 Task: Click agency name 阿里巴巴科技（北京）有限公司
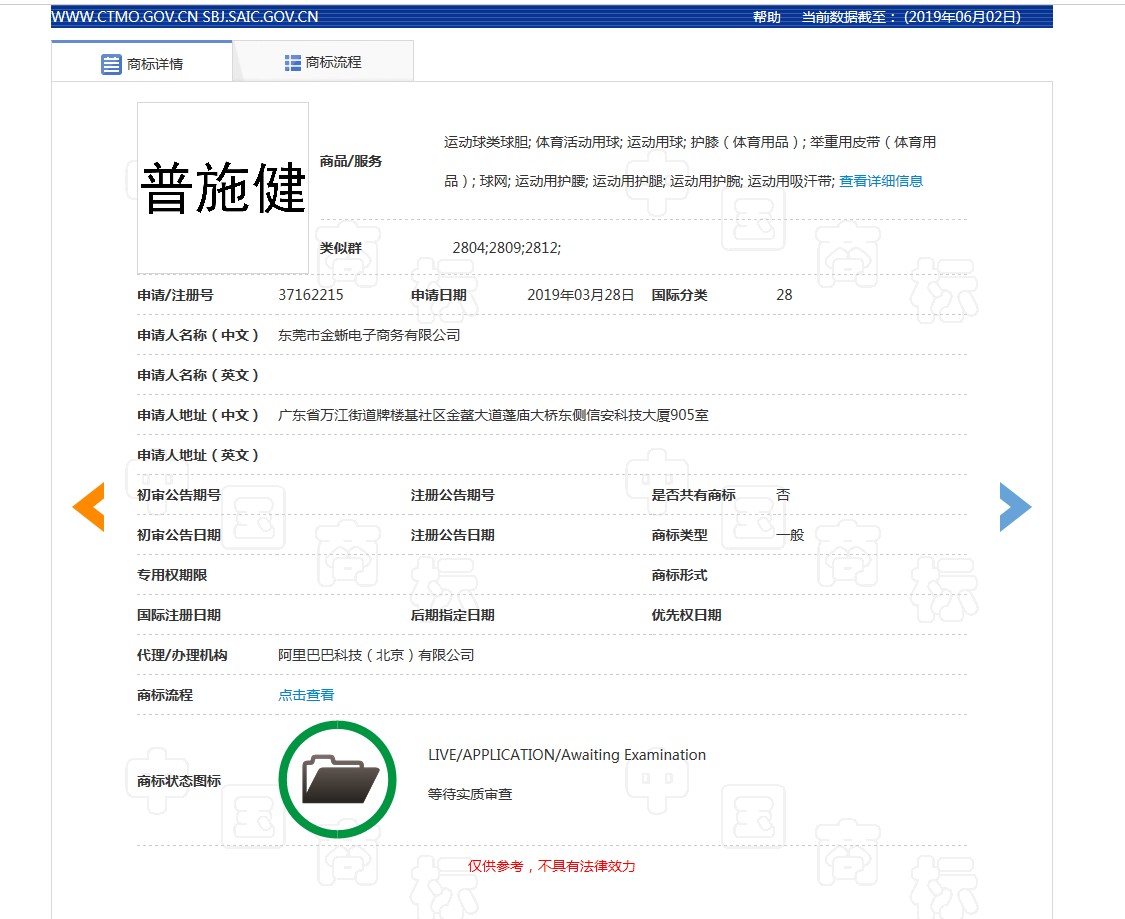point(376,655)
